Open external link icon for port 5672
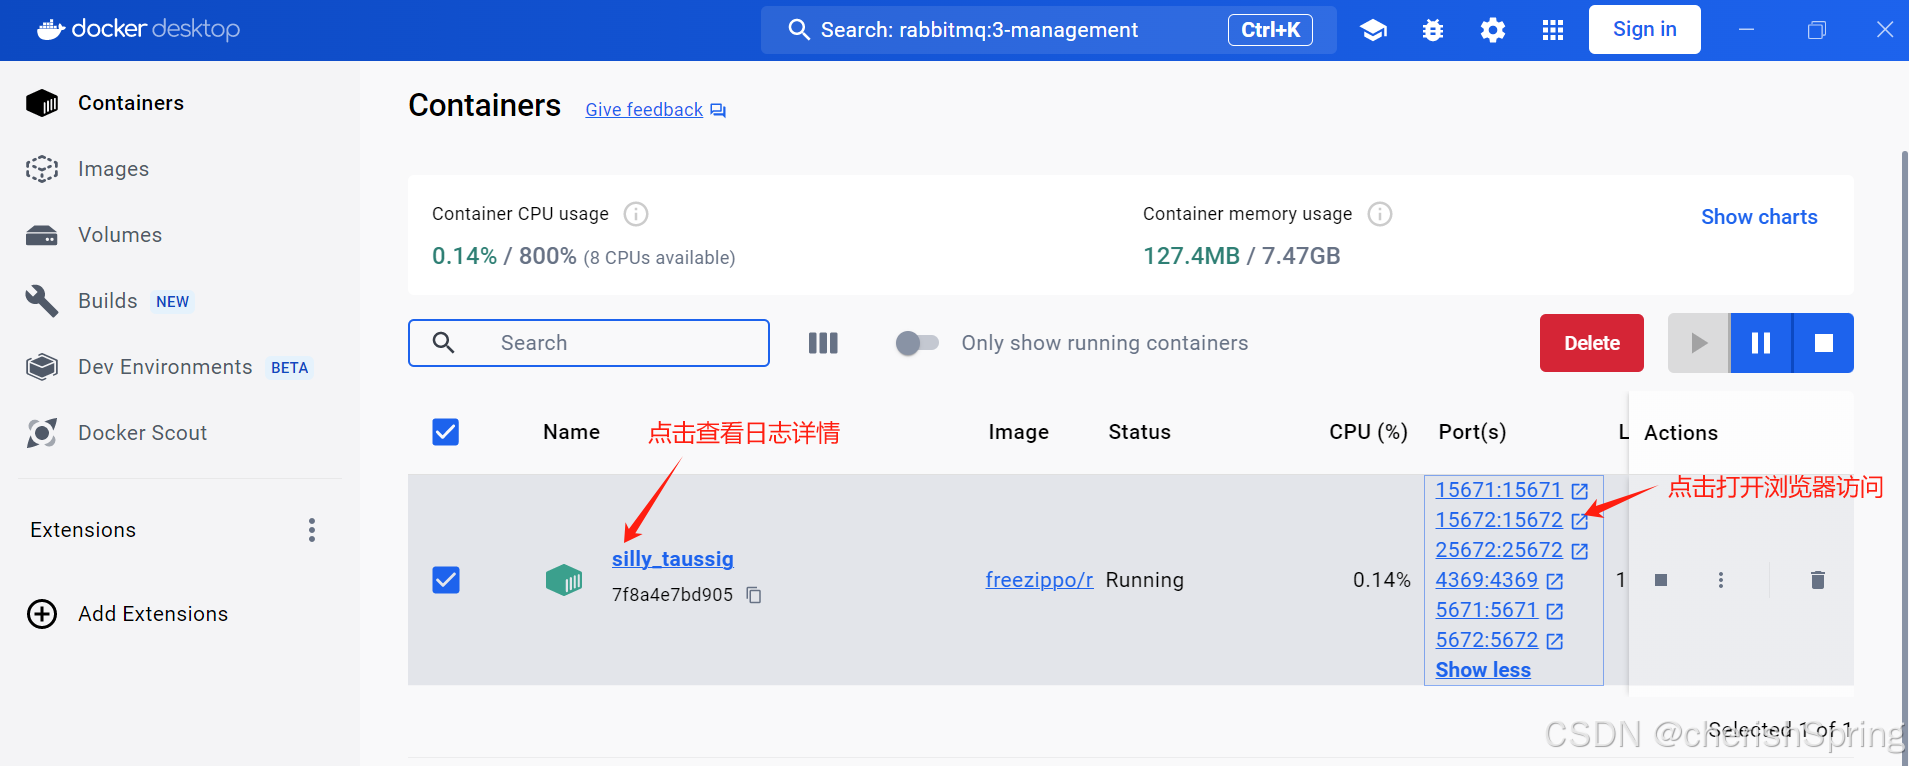The height and width of the screenshot is (766, 1909). coord(1555,641)
